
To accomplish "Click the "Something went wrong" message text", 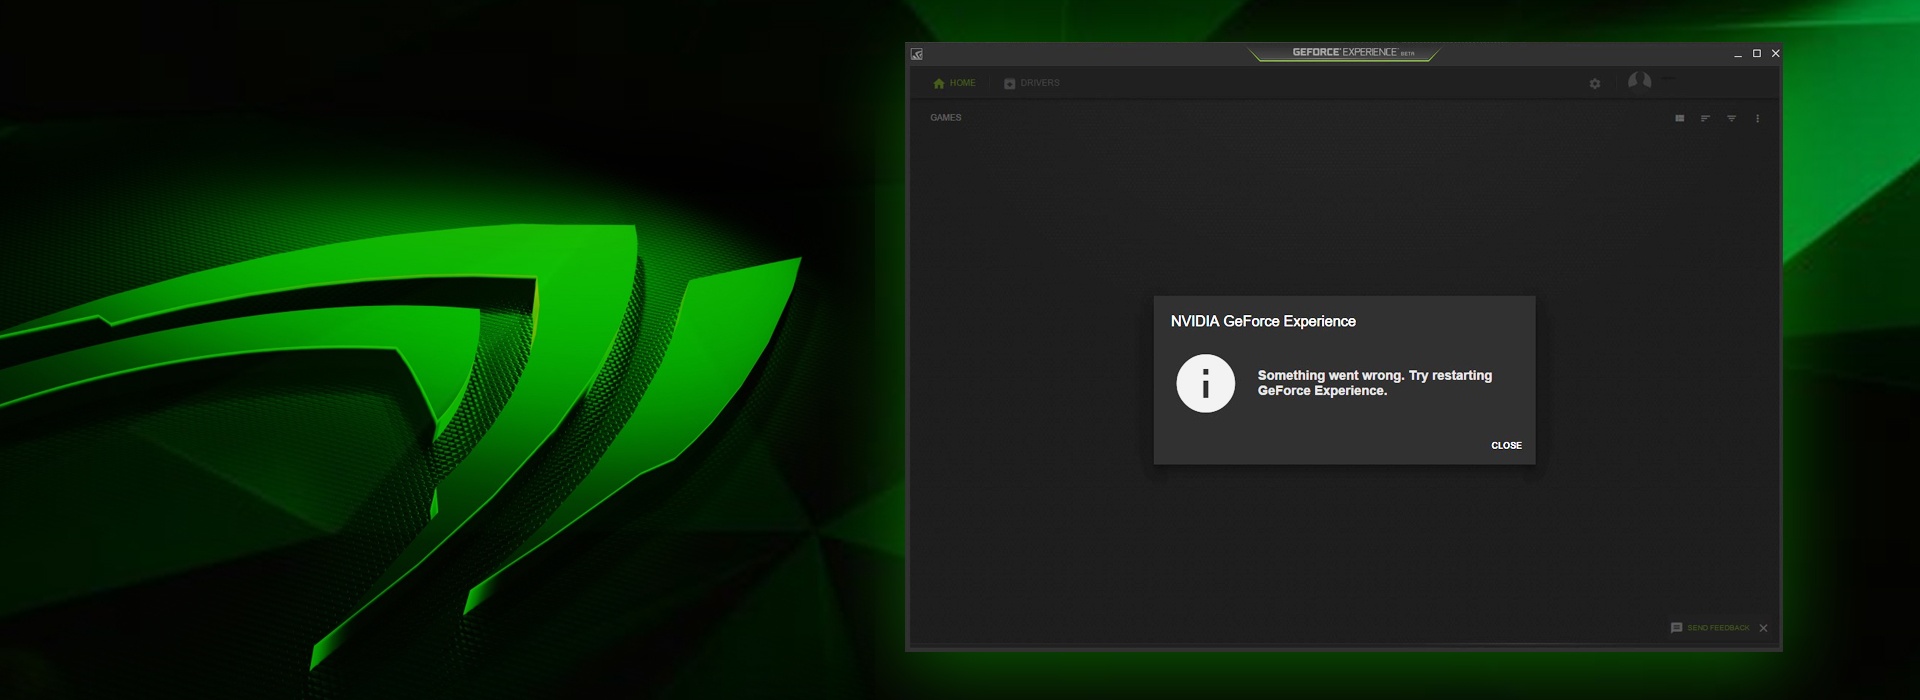I will coord(1374,383).
